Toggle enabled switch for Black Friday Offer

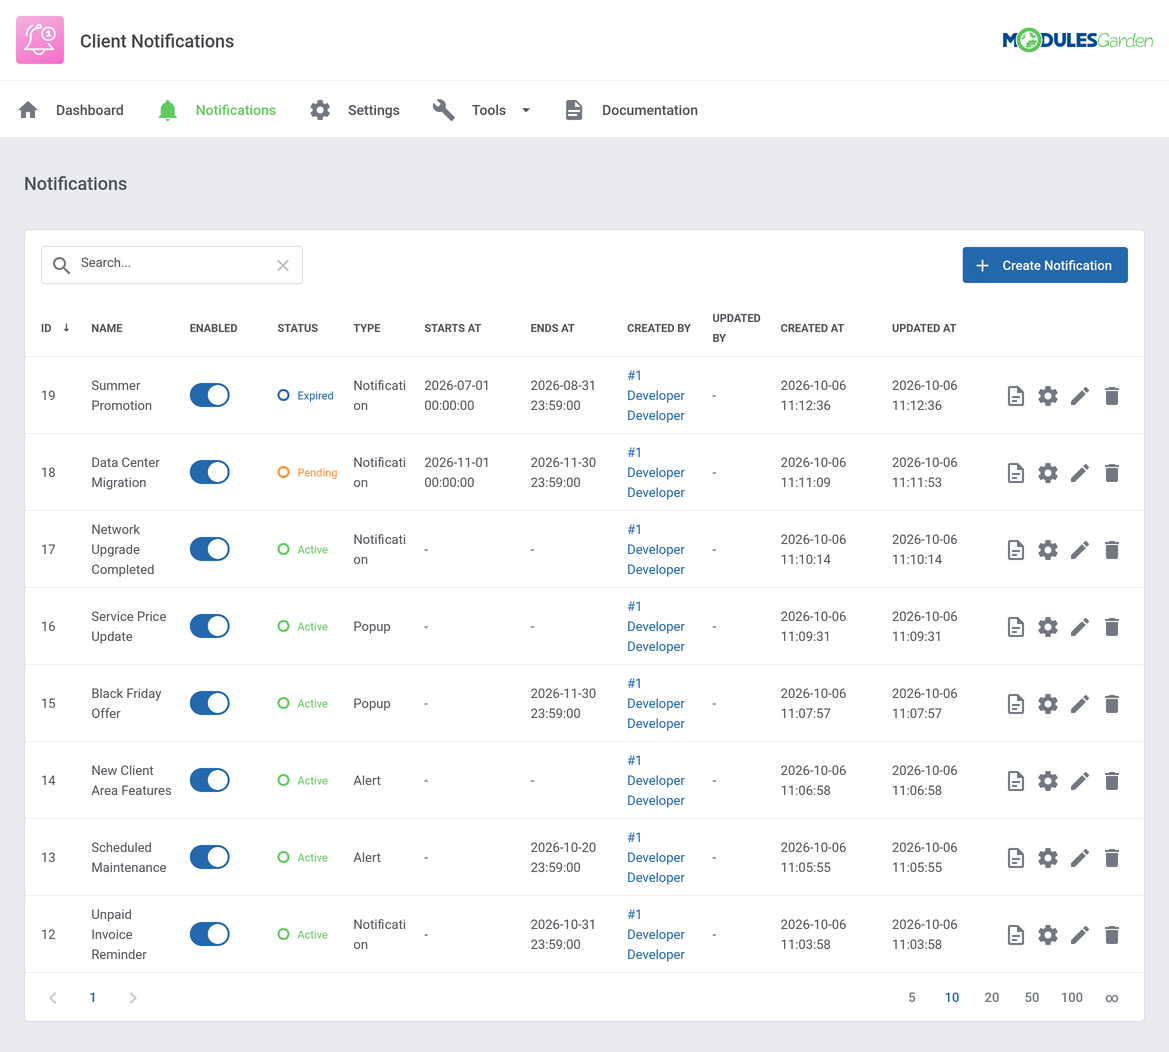[x=209, y=703]
